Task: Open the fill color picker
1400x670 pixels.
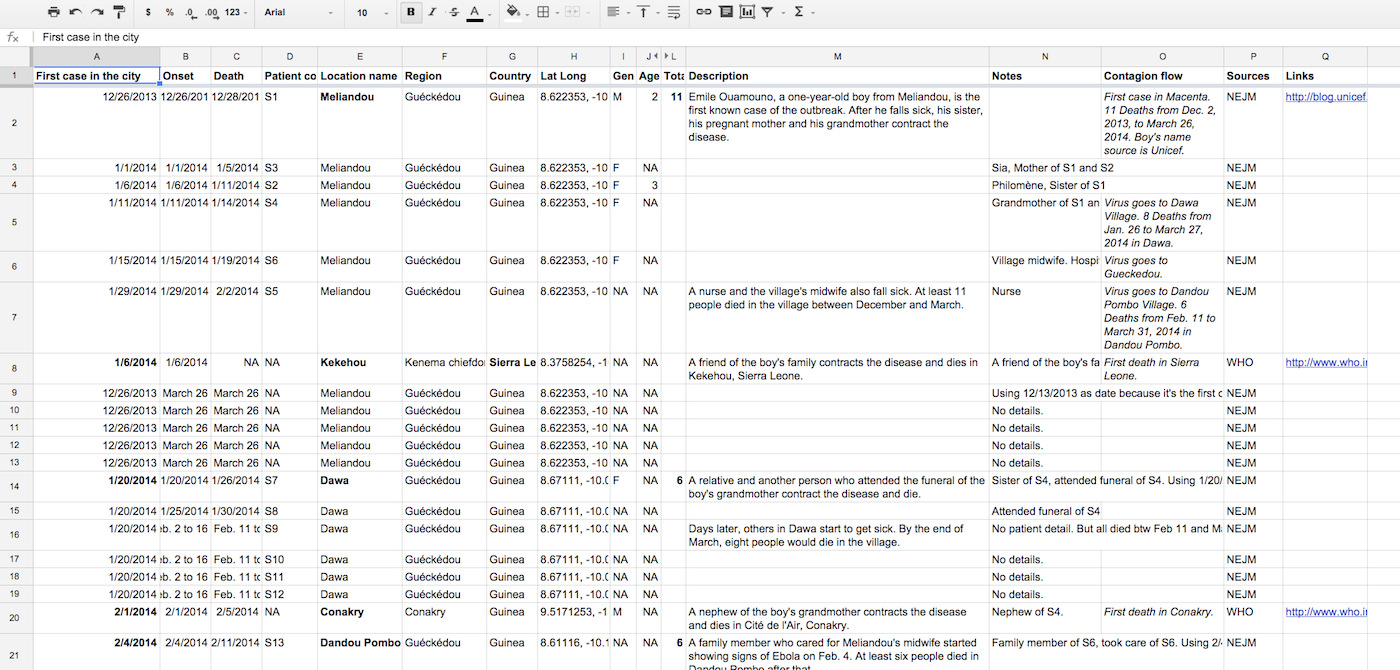Action: click(514, 12)
